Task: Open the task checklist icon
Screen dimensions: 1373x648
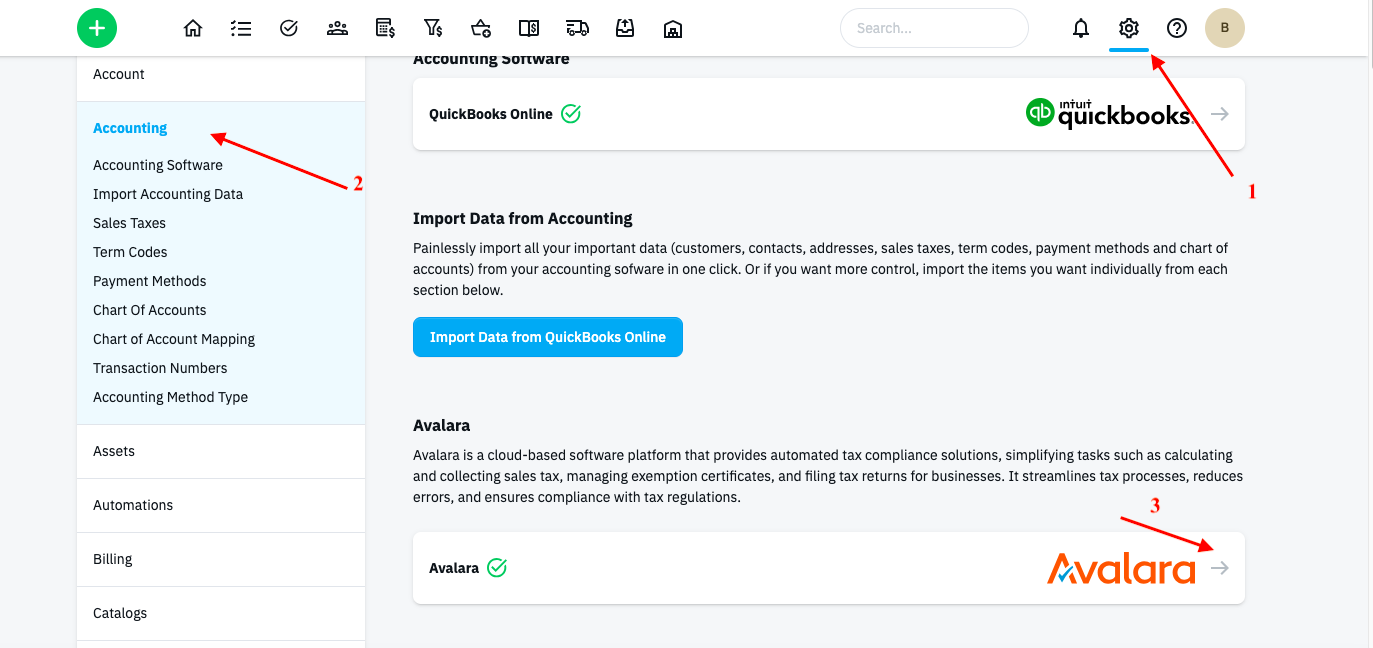Action: 241,28
